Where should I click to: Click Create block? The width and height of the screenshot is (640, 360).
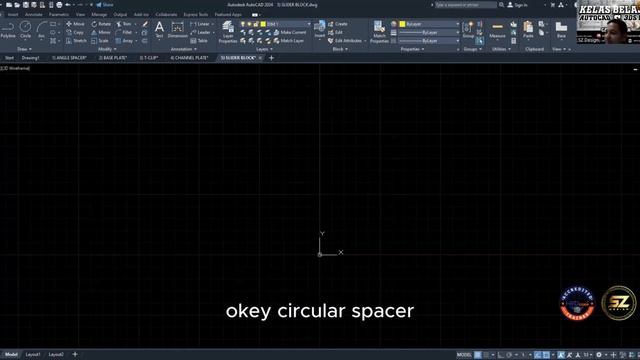(x=338, y=24)
